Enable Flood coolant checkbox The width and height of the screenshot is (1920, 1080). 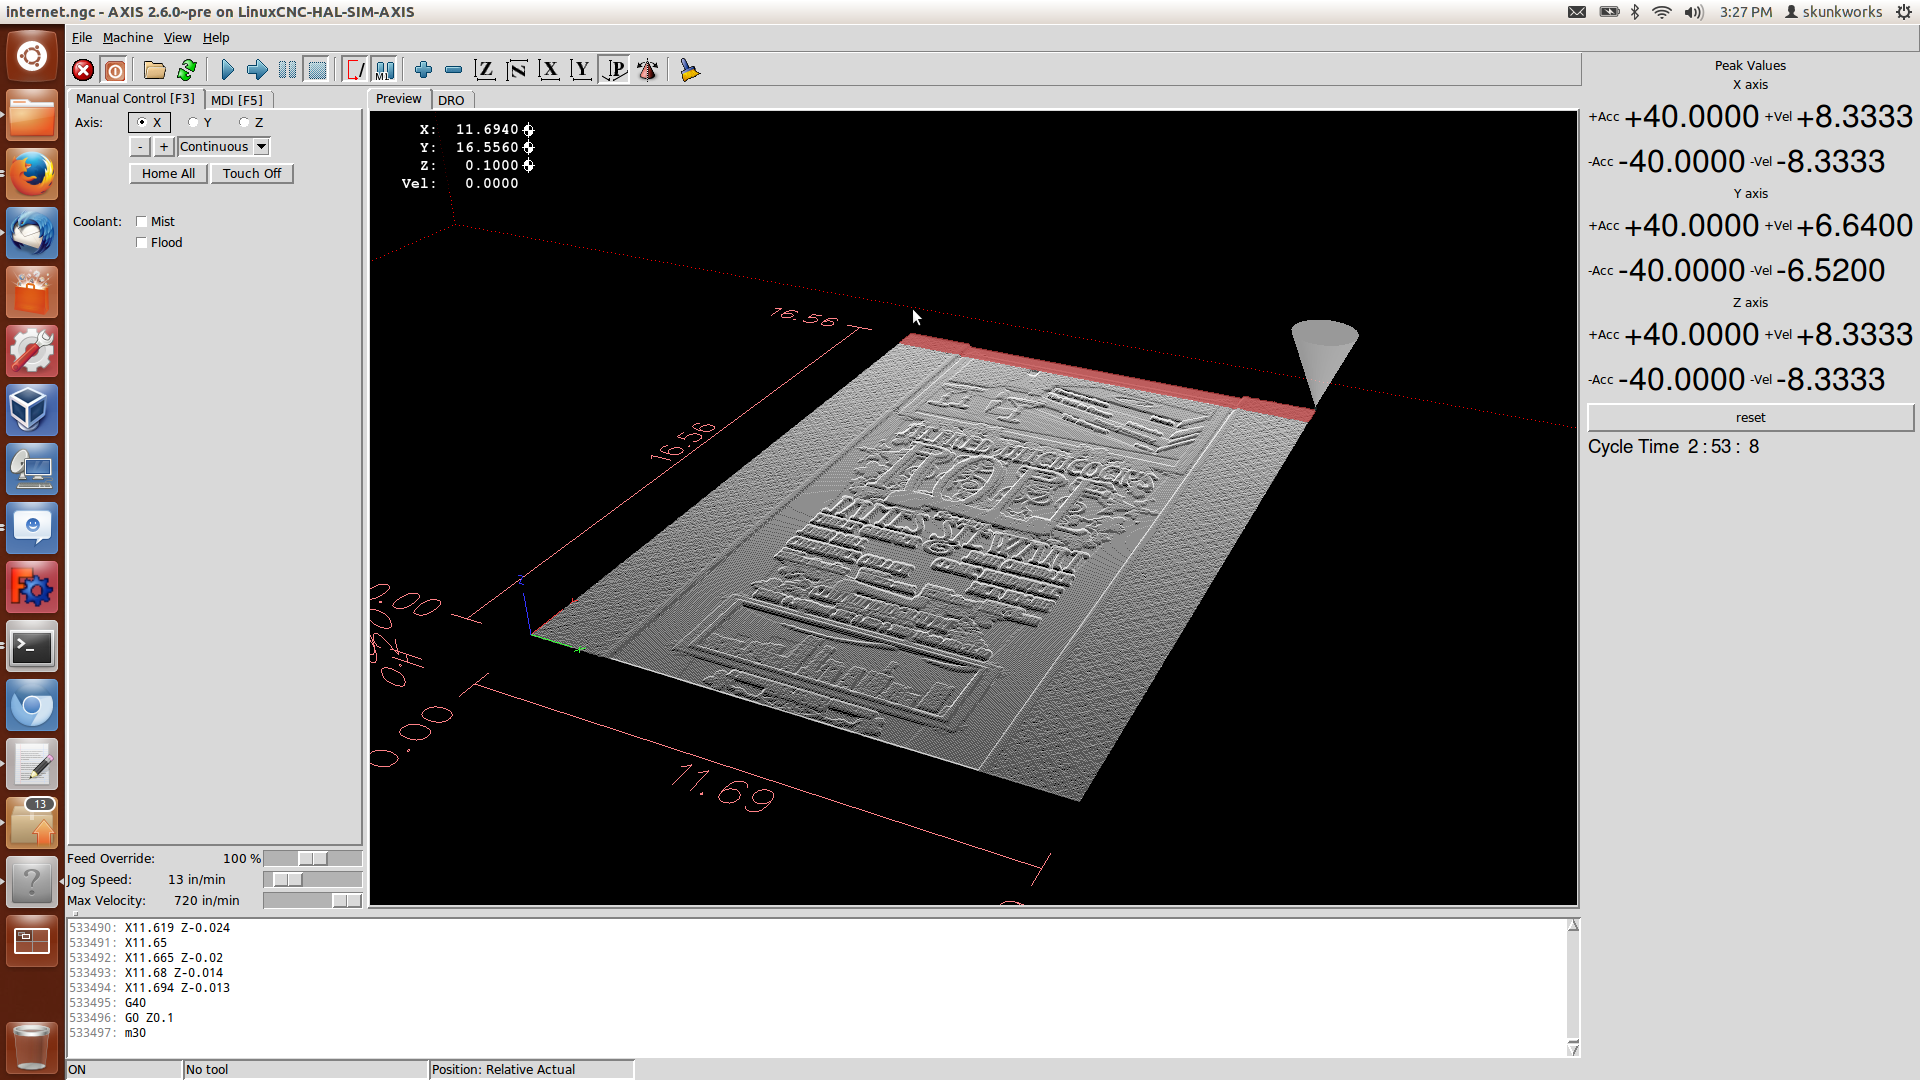(142, 243)
